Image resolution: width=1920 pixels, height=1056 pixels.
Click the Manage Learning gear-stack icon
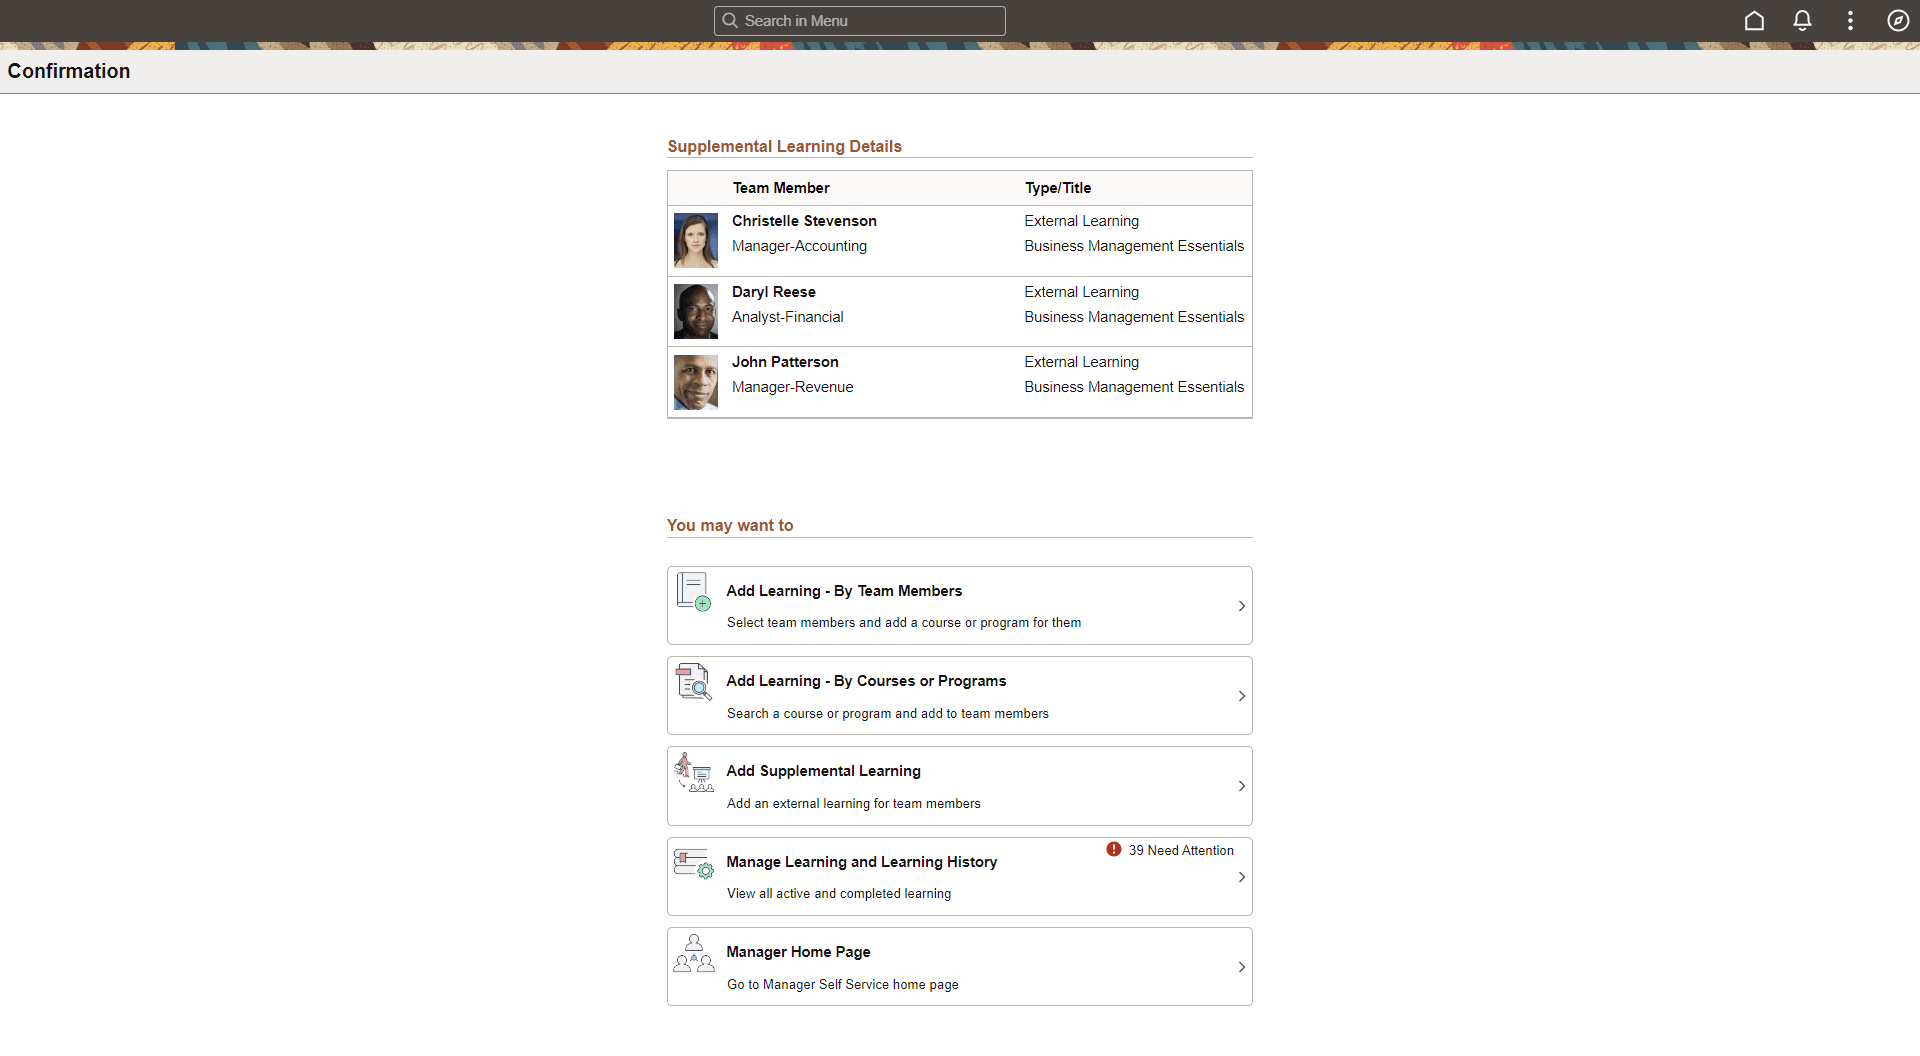693,862
